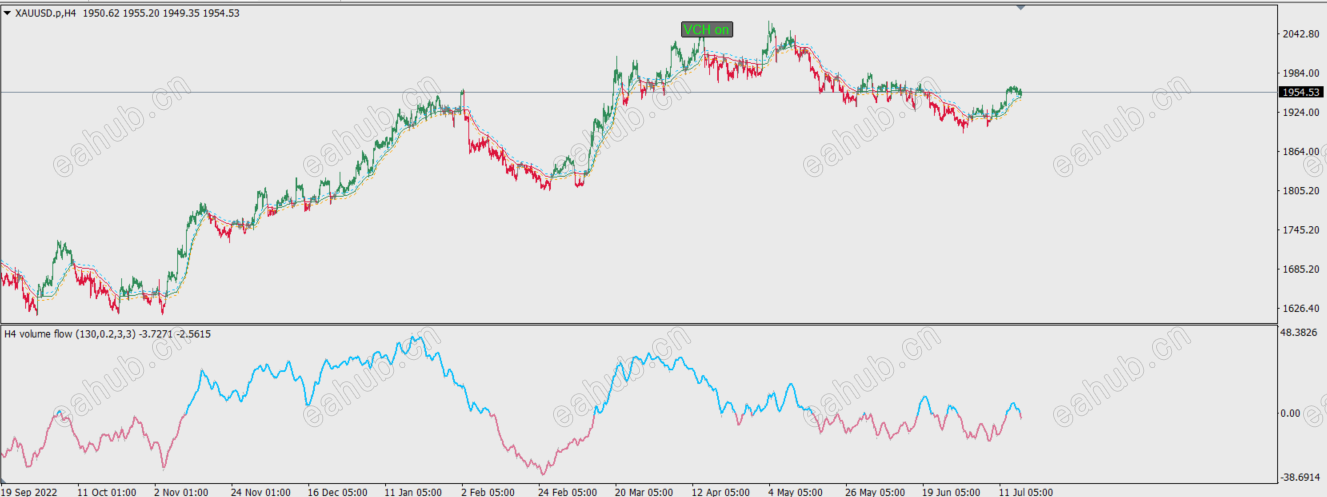Click the 19 Jun 05:00 time label
Image resolution: width=1327 pixels, height=497 pixels.
click(x=951, y=491)
